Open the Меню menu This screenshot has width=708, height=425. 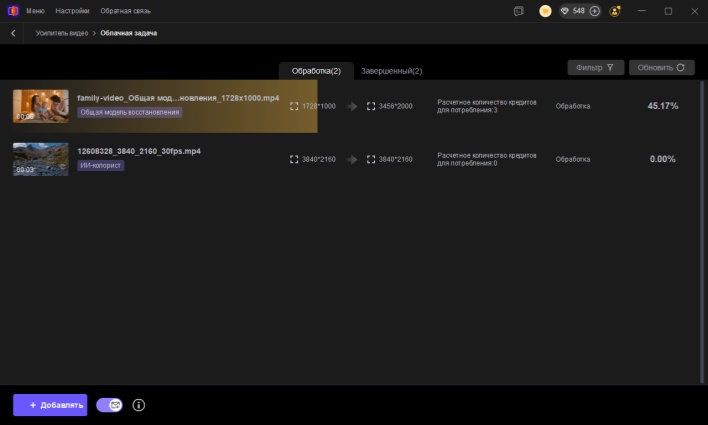(x=35, y=11)
